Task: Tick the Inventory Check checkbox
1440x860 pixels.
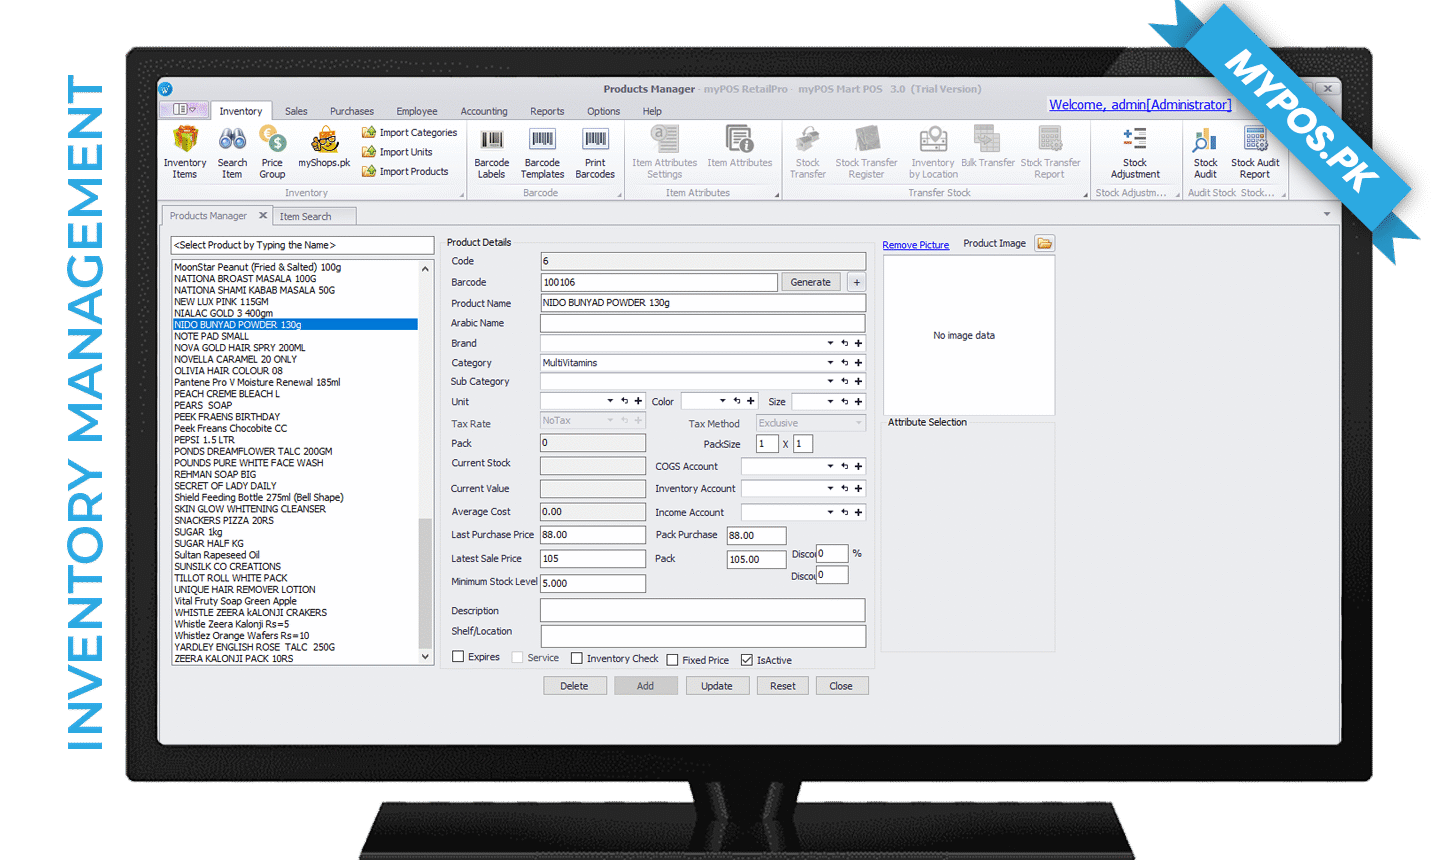Action: (577, 658)
